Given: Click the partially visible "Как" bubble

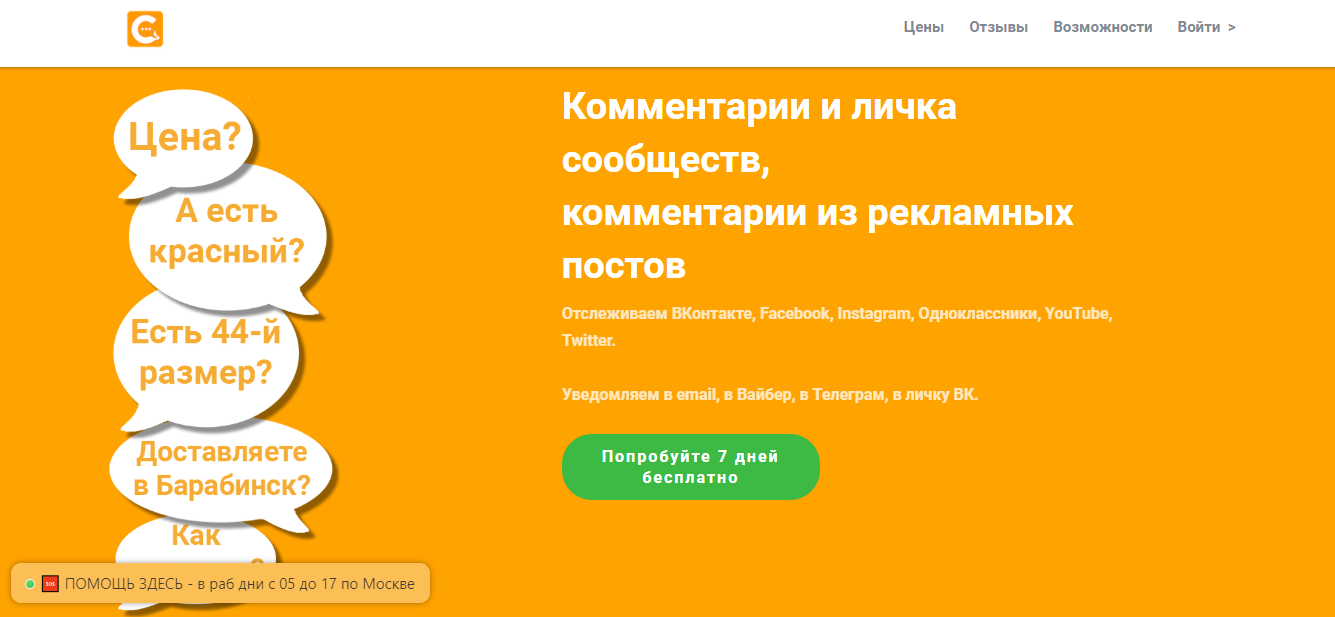Looking at the screenshot, I should click(x=197, y=538).
